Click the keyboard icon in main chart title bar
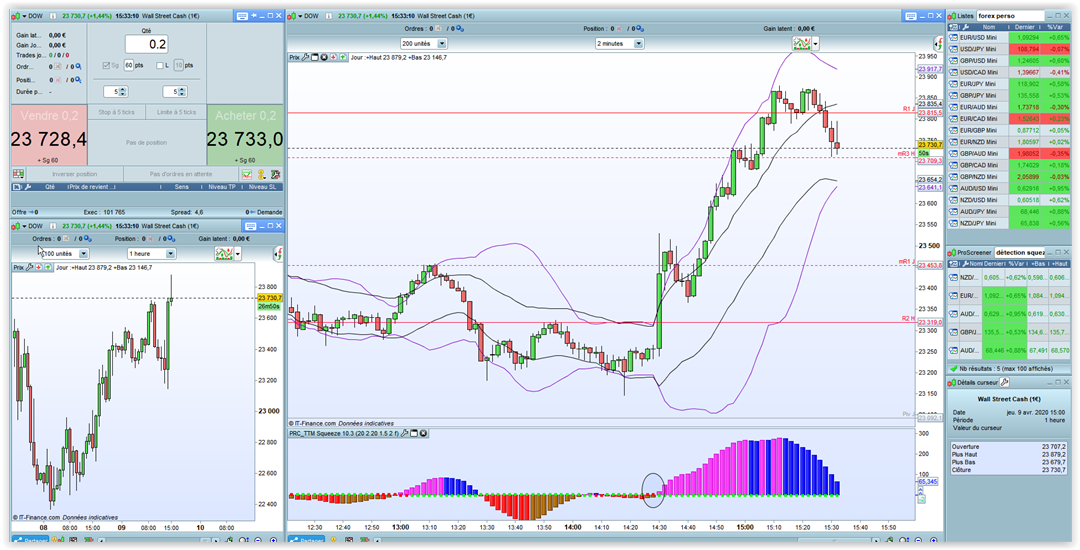 pyautogui.click(x=913, y=15)
